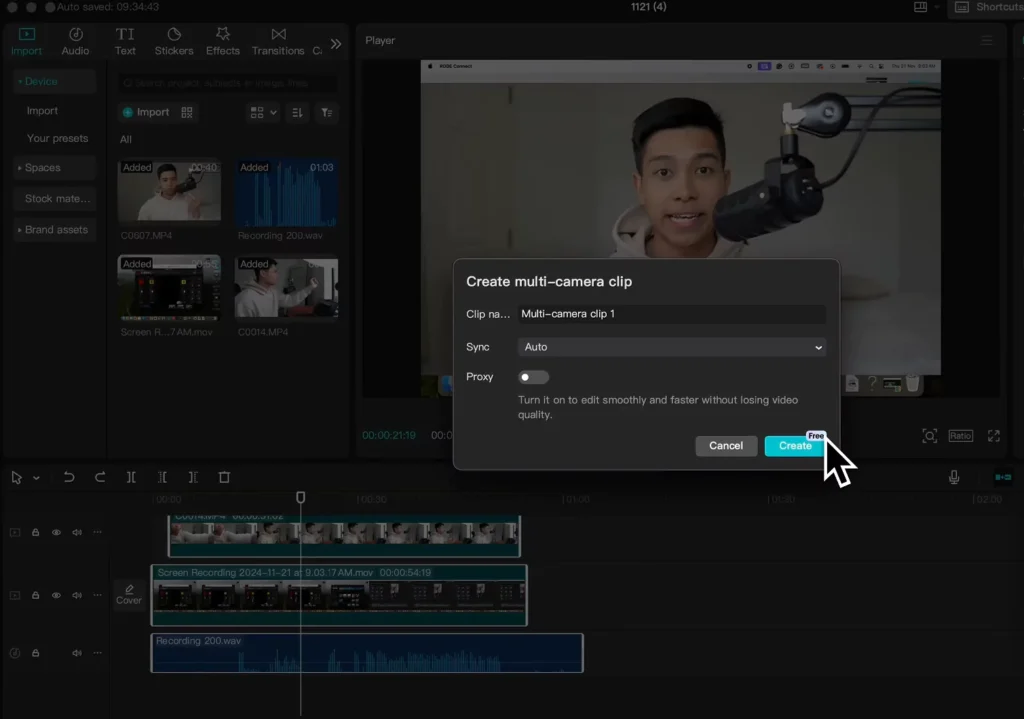
Task: Click the Cover button
Action: click(129, 595)
